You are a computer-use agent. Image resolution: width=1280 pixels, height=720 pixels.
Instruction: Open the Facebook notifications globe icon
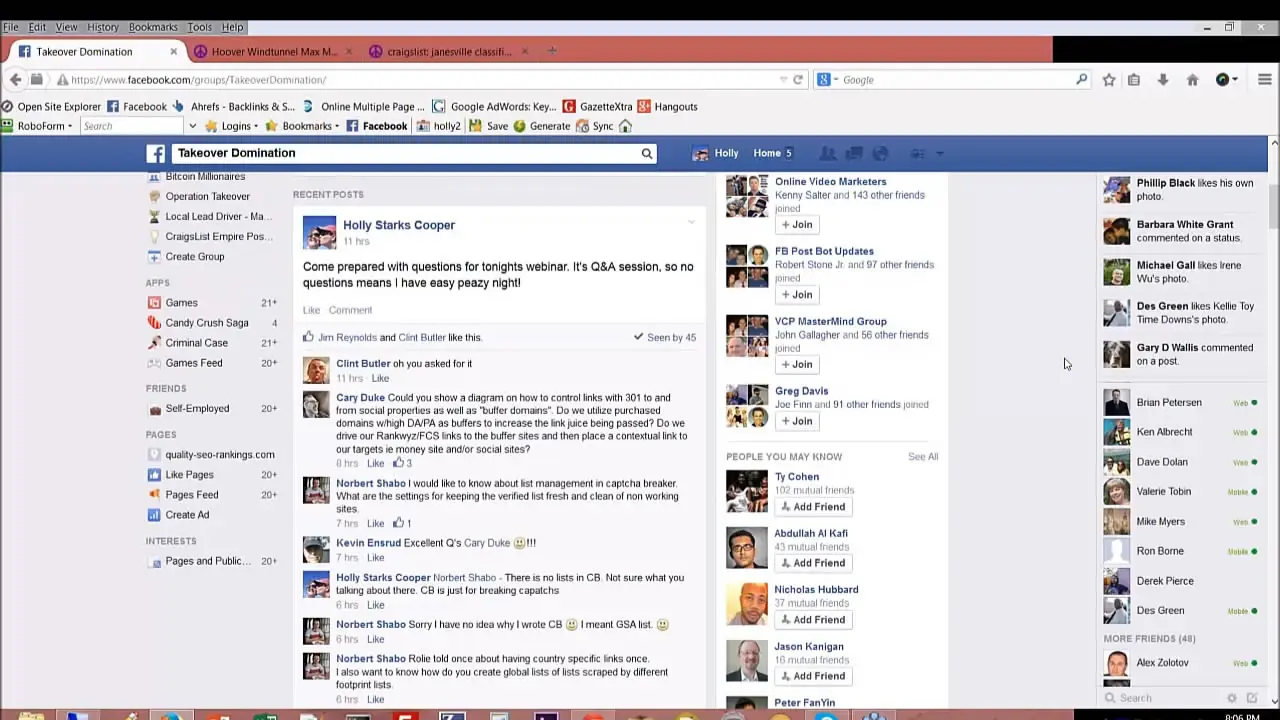[880, 153]
